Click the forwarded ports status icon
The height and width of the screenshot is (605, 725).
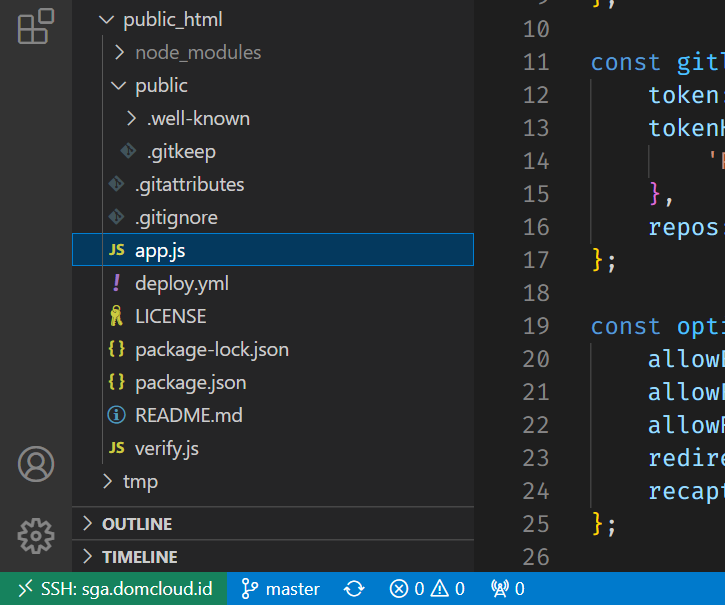pos(507,589)
